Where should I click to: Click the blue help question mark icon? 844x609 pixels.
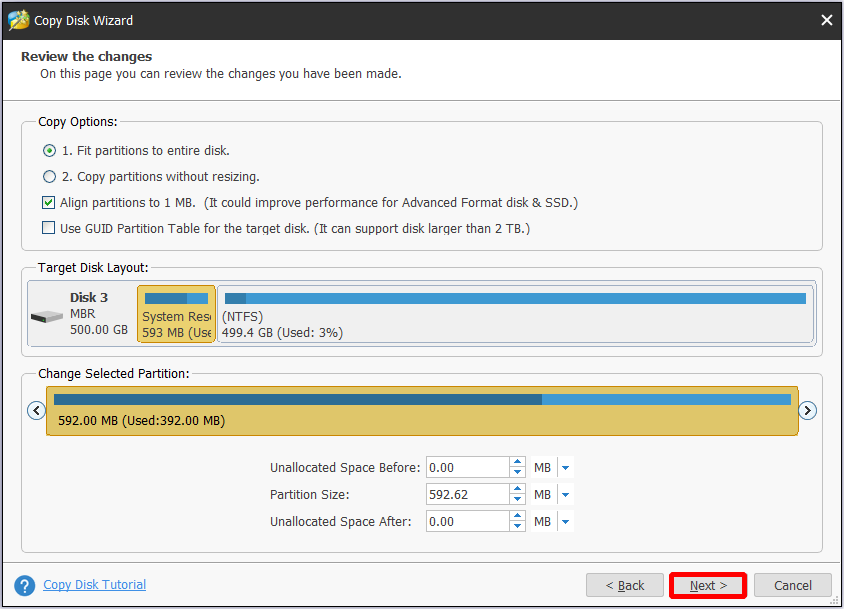click(25, 585)
